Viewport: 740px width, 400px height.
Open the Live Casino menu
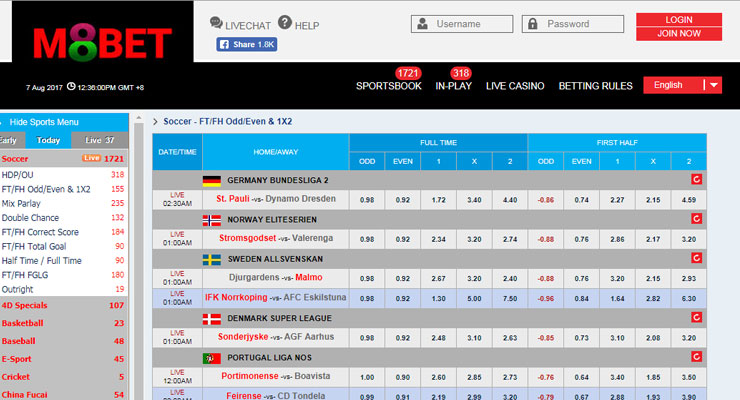pyautogui.click(x=516, y=86)
